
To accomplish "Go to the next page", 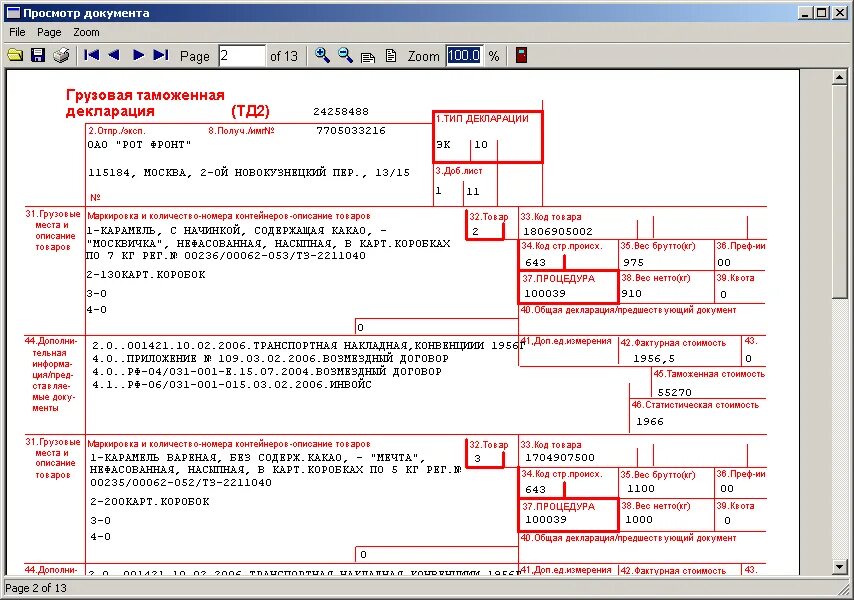I will point(138,55).
